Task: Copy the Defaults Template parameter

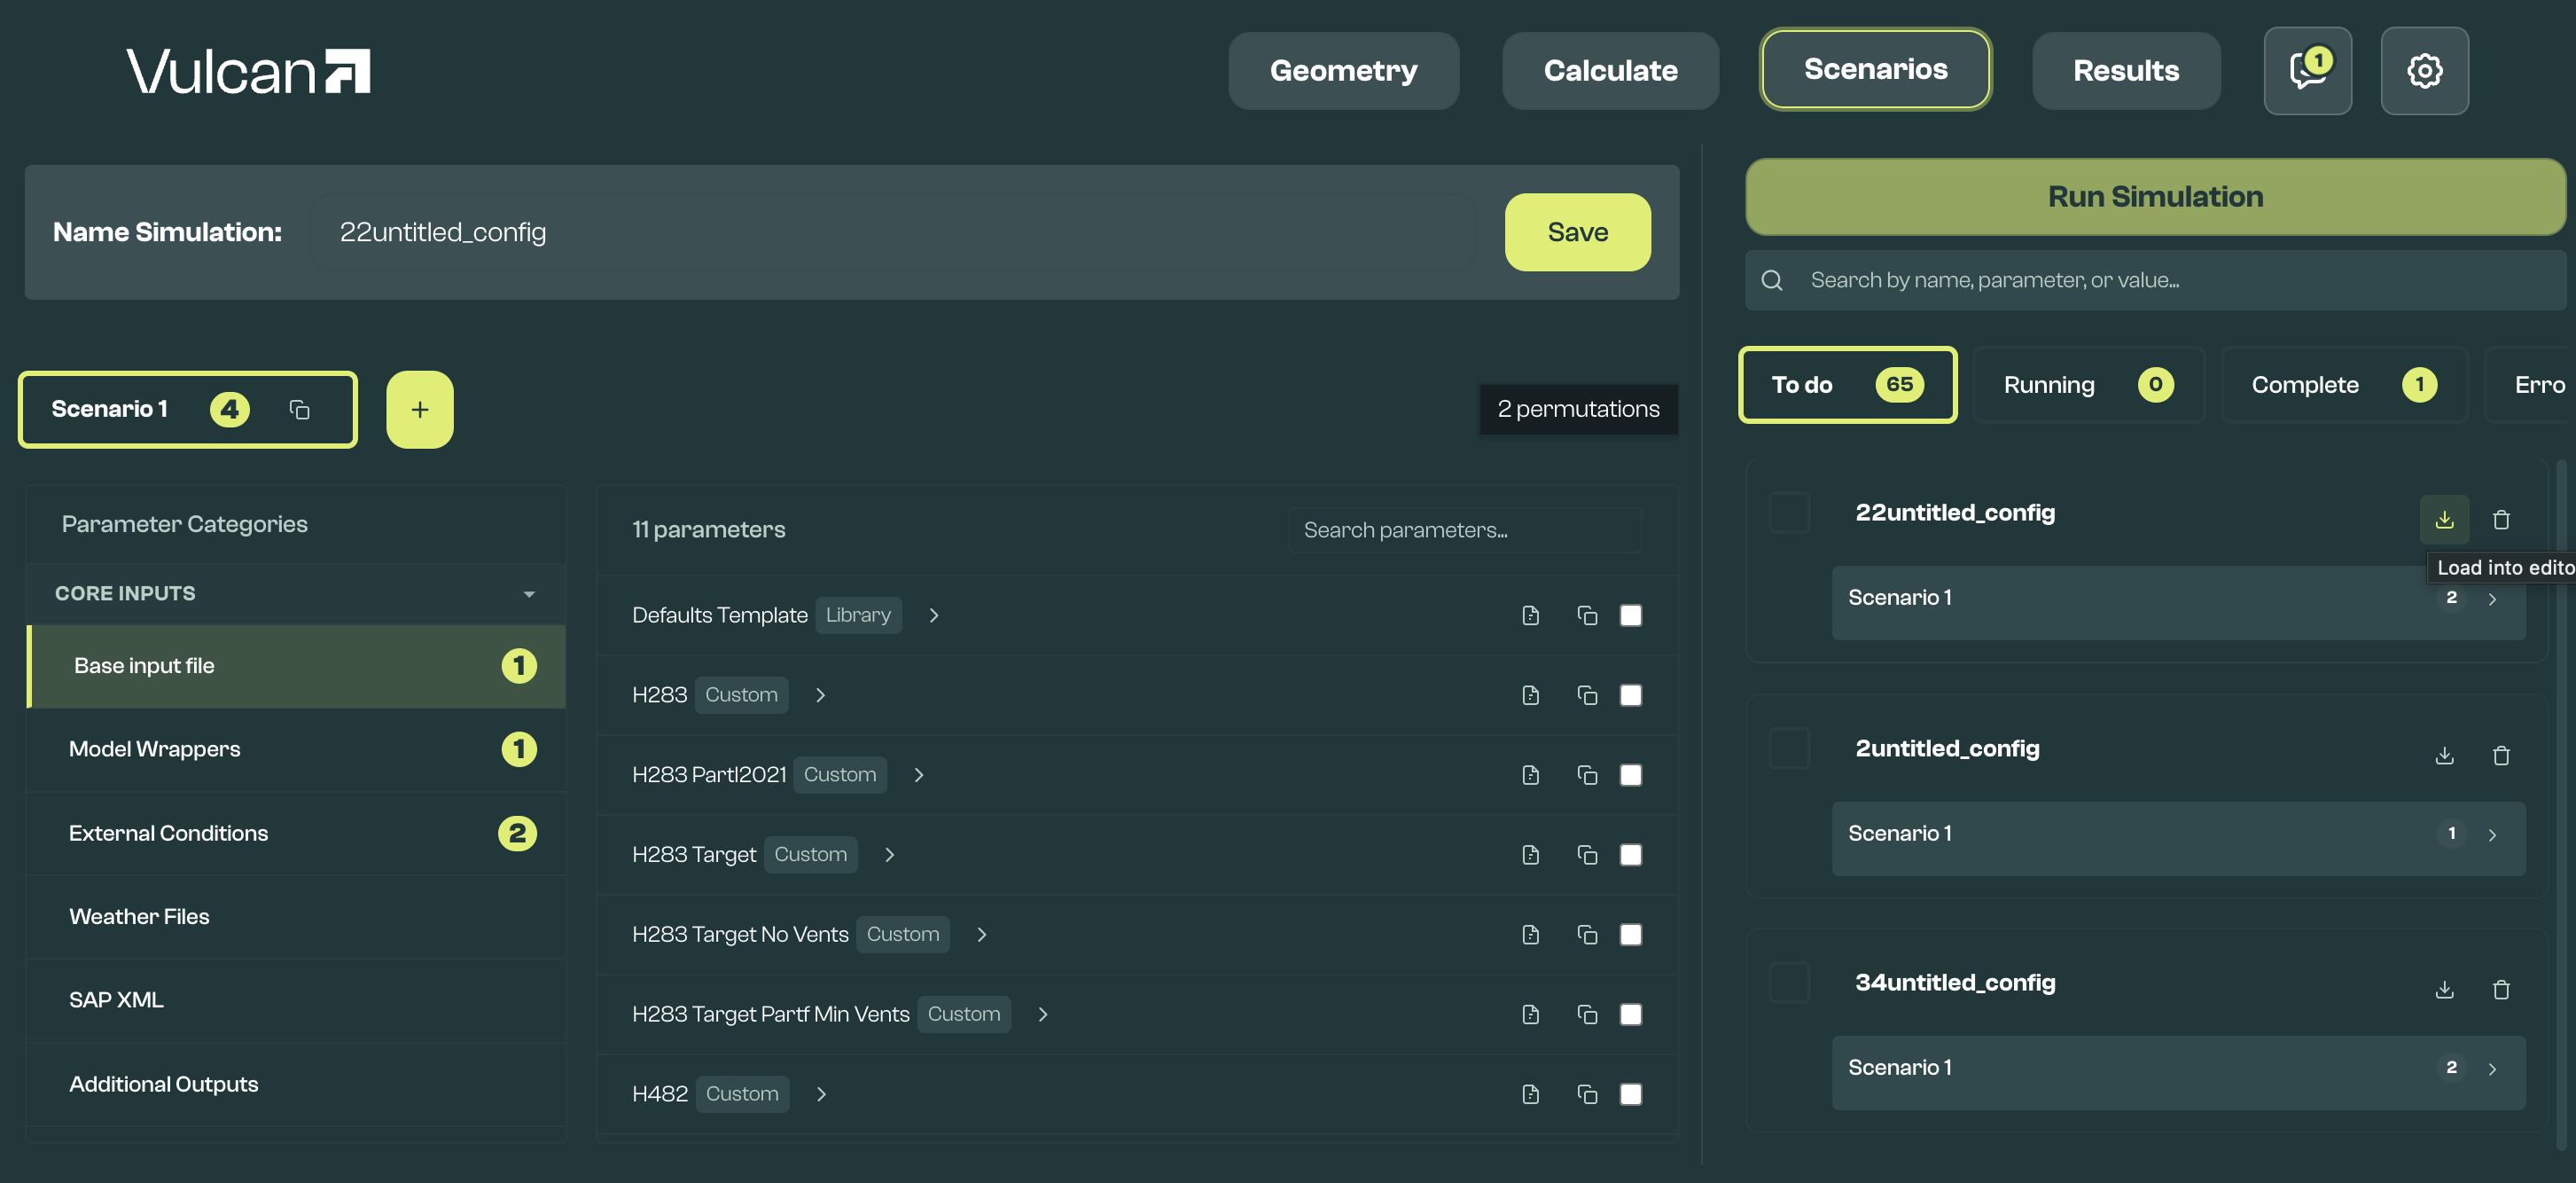Action: [1587, 615]
